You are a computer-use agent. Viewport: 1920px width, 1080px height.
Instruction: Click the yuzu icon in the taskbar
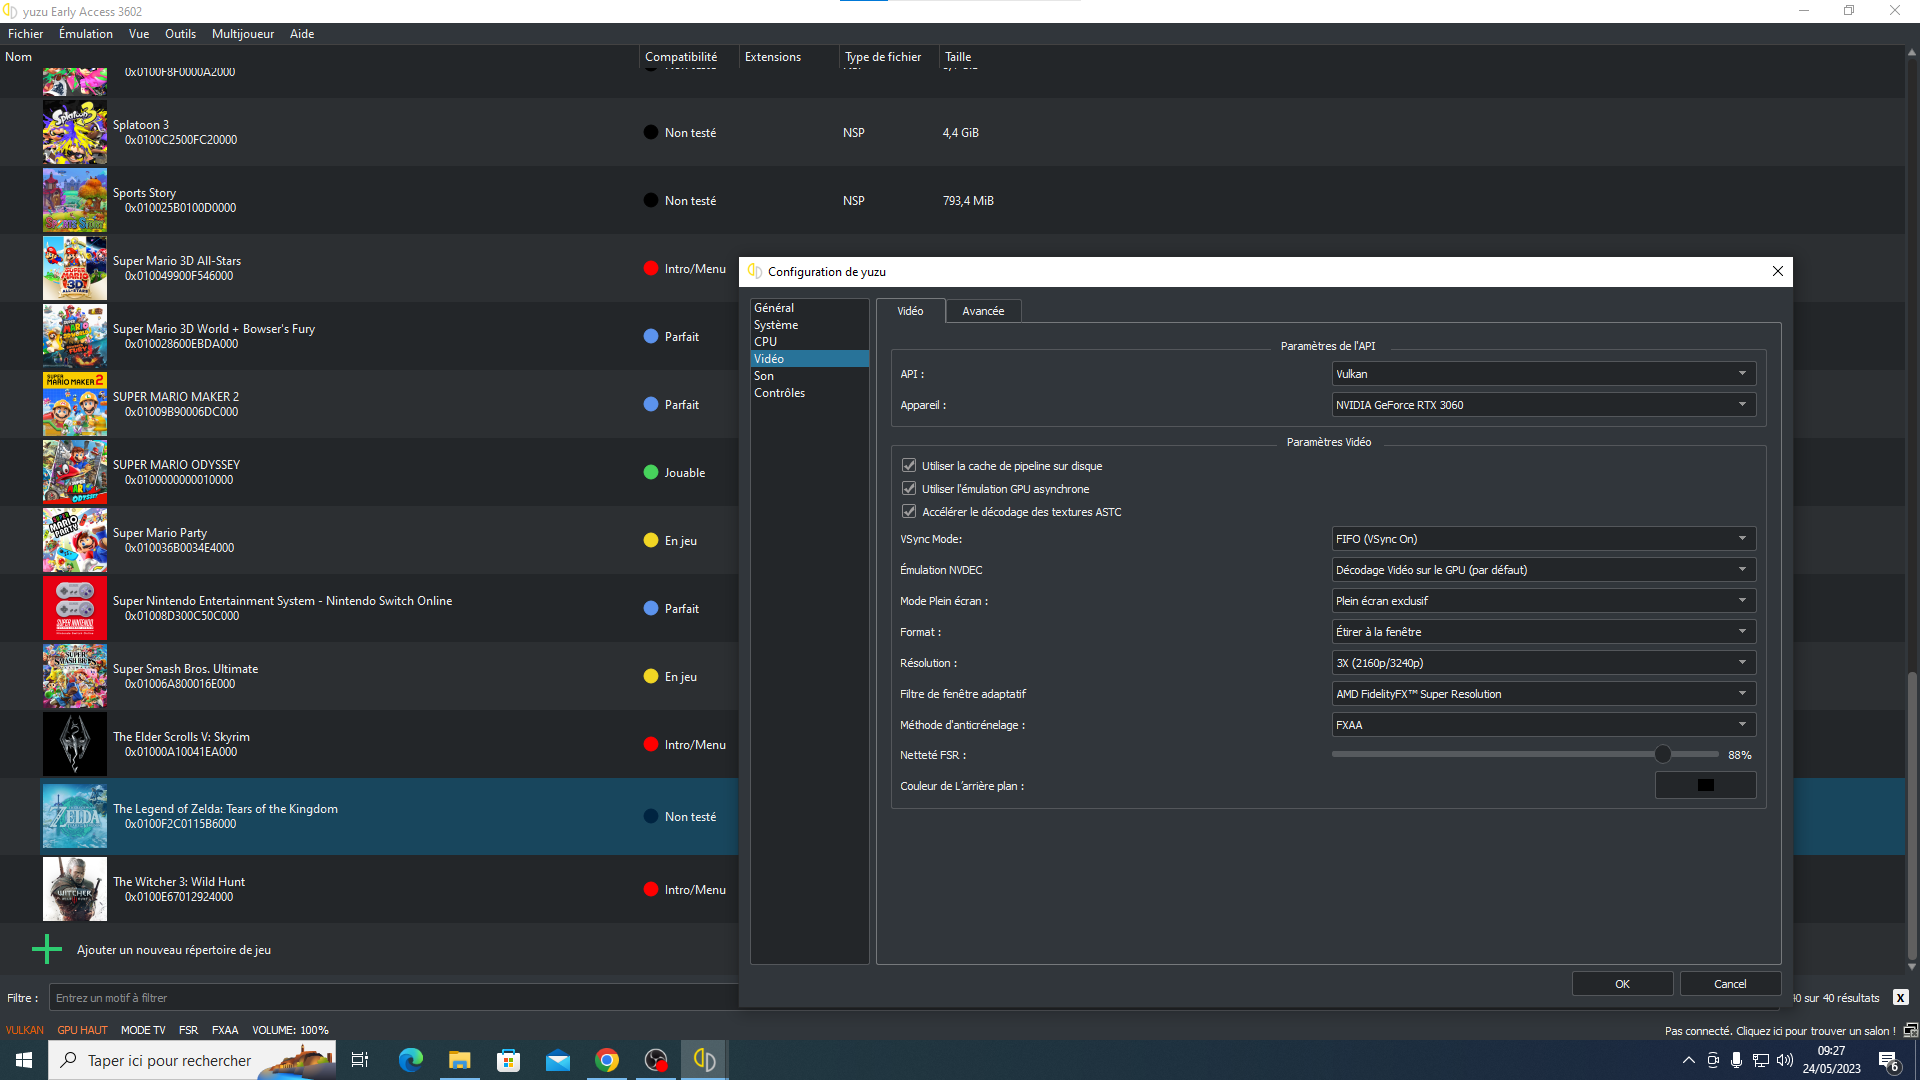704,1060
